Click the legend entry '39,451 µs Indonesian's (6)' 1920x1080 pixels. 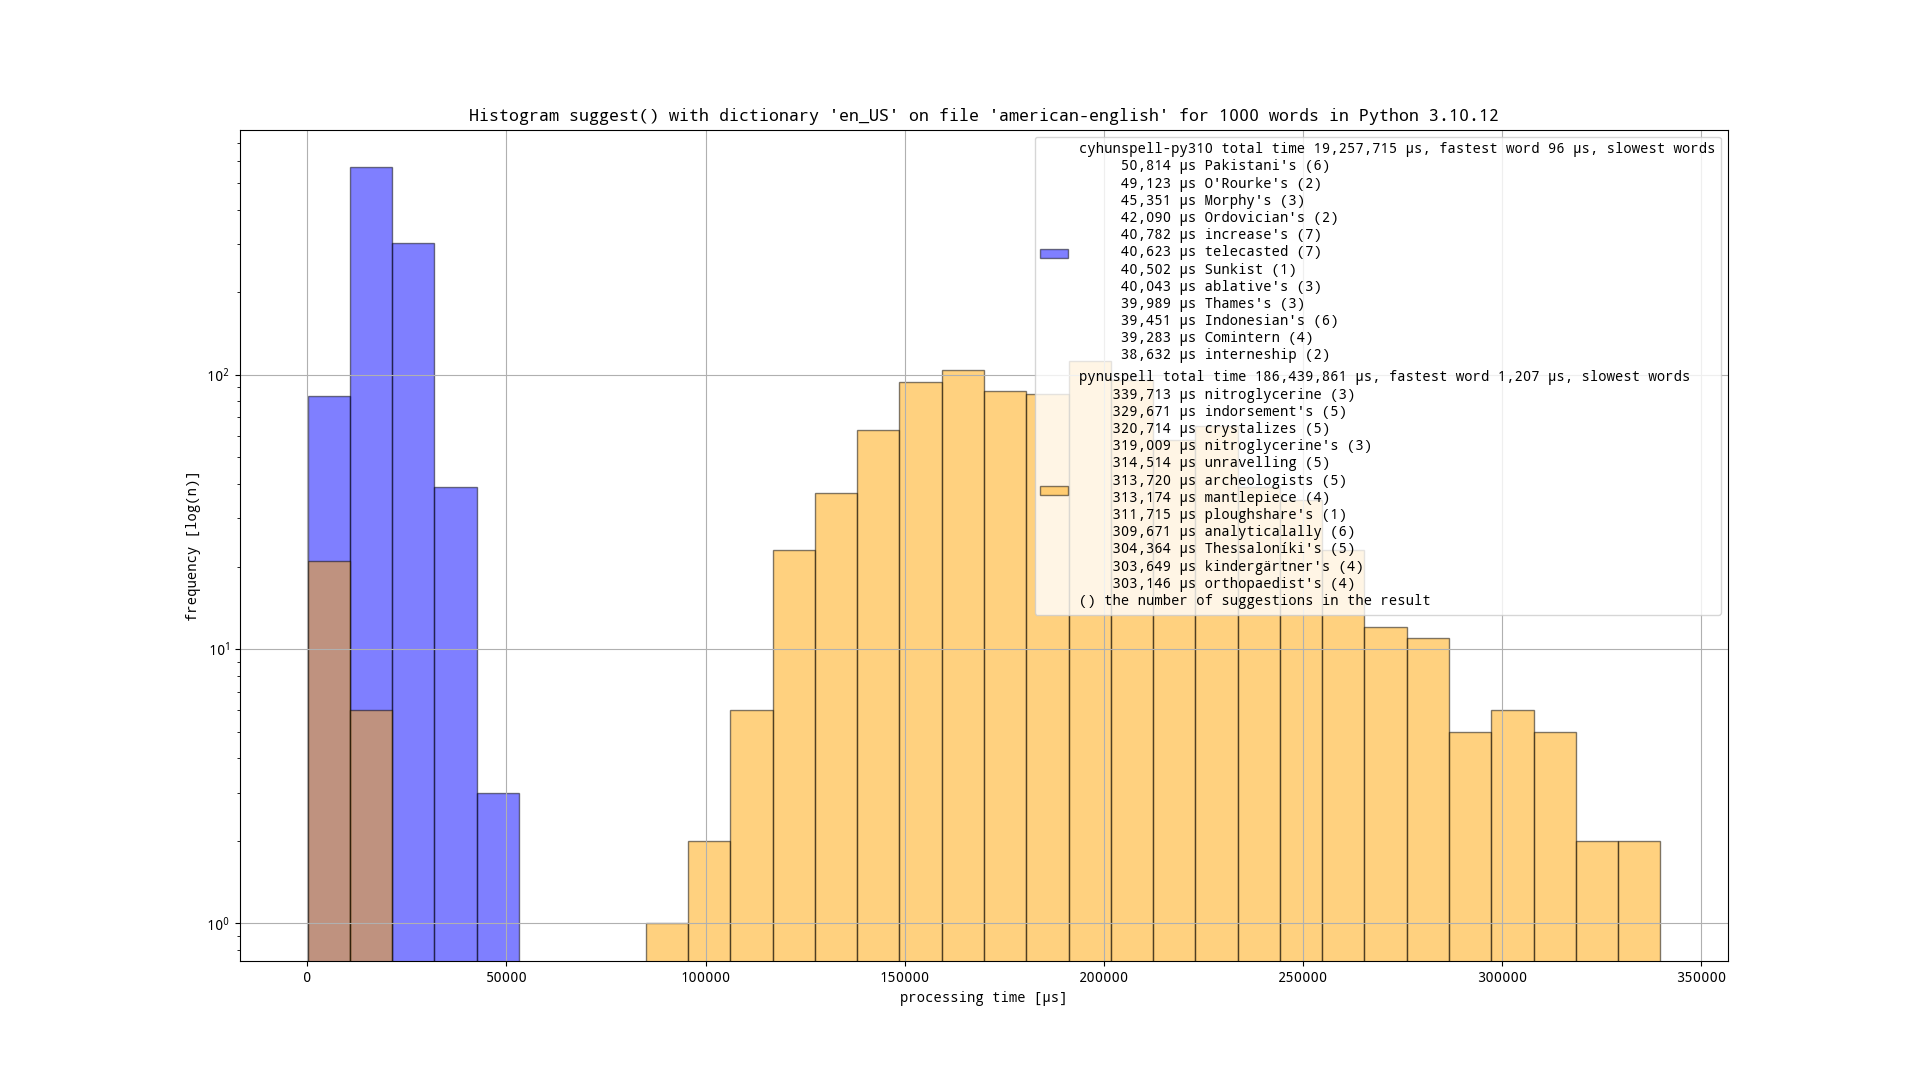pos(1229,320)
